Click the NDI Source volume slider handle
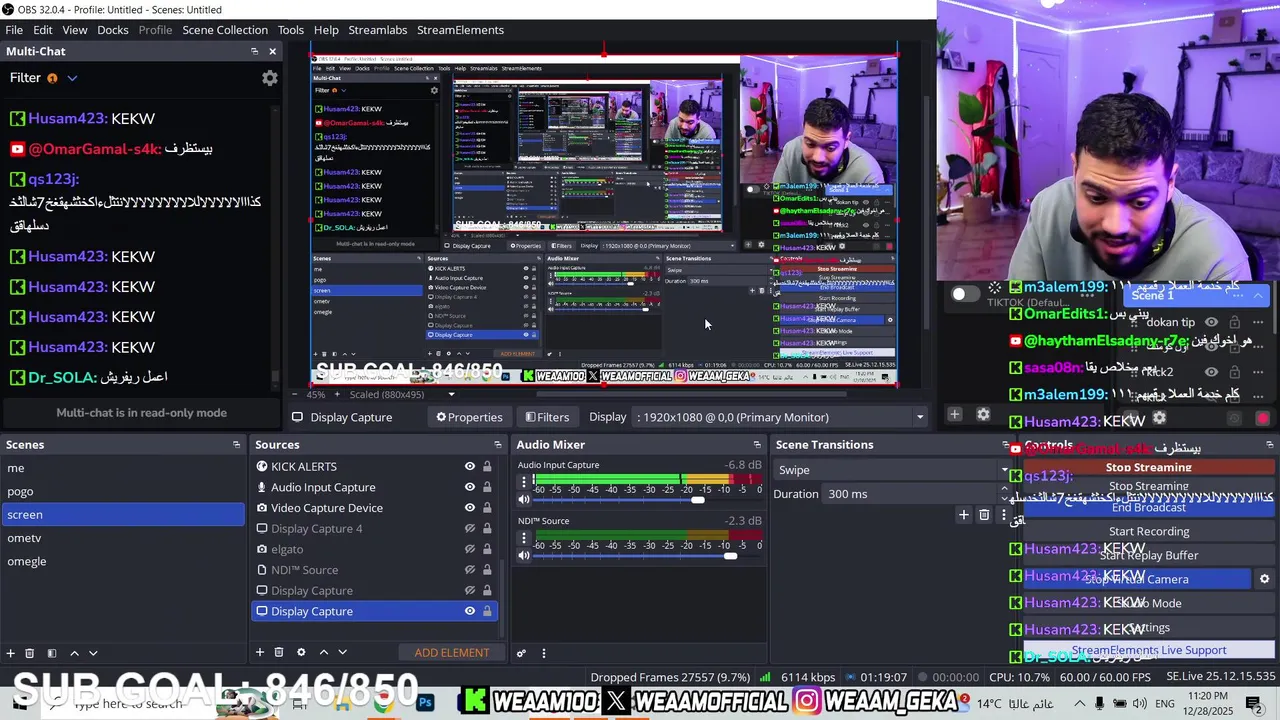1280x720 pixels. pyautogui.click(x=730, y=555)
